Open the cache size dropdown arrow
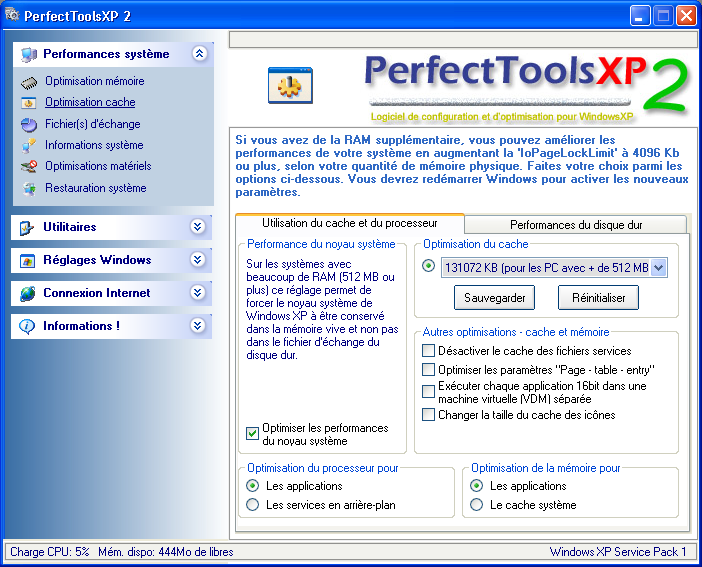 [658, 268]
